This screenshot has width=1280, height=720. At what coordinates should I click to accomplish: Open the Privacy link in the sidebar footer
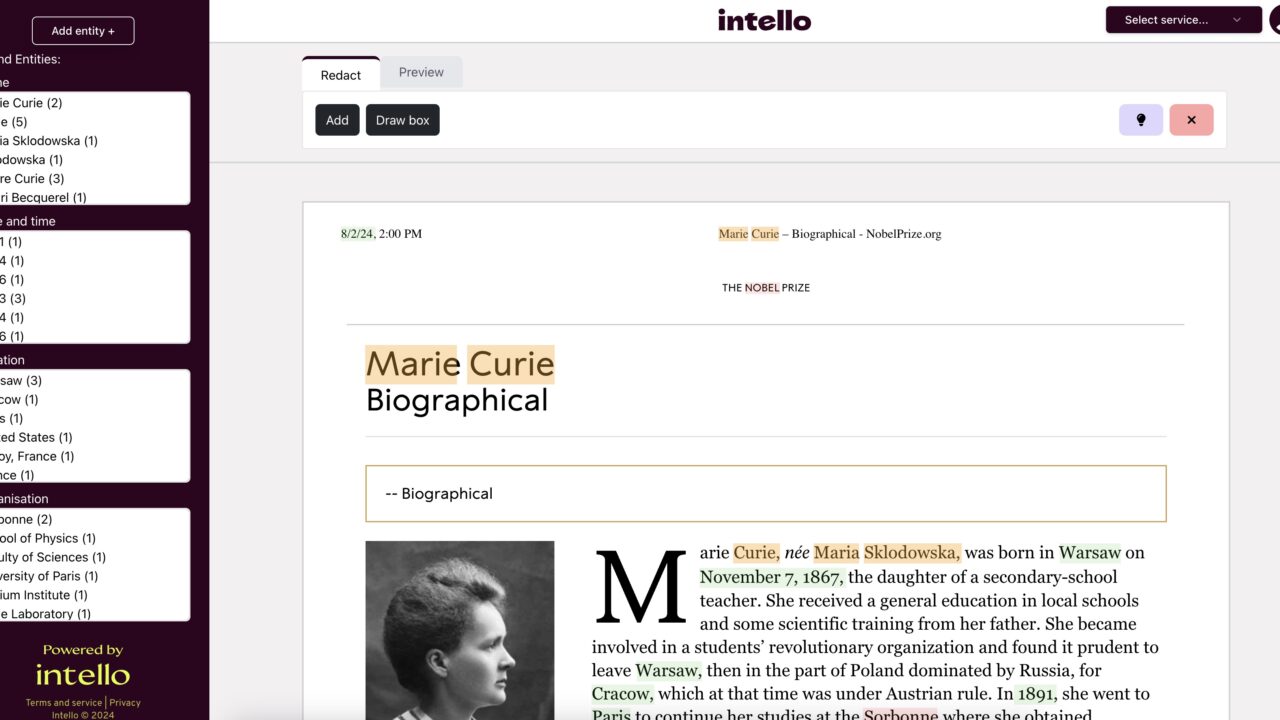(125, 703)
